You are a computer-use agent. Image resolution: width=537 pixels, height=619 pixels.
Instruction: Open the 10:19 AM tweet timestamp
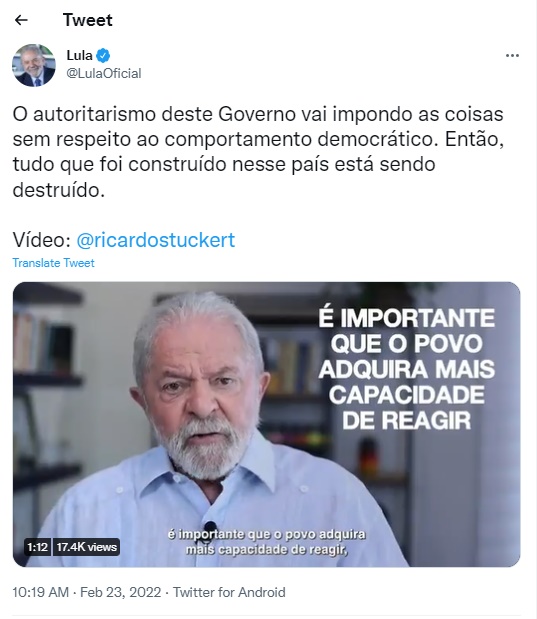tap(41, 593)
